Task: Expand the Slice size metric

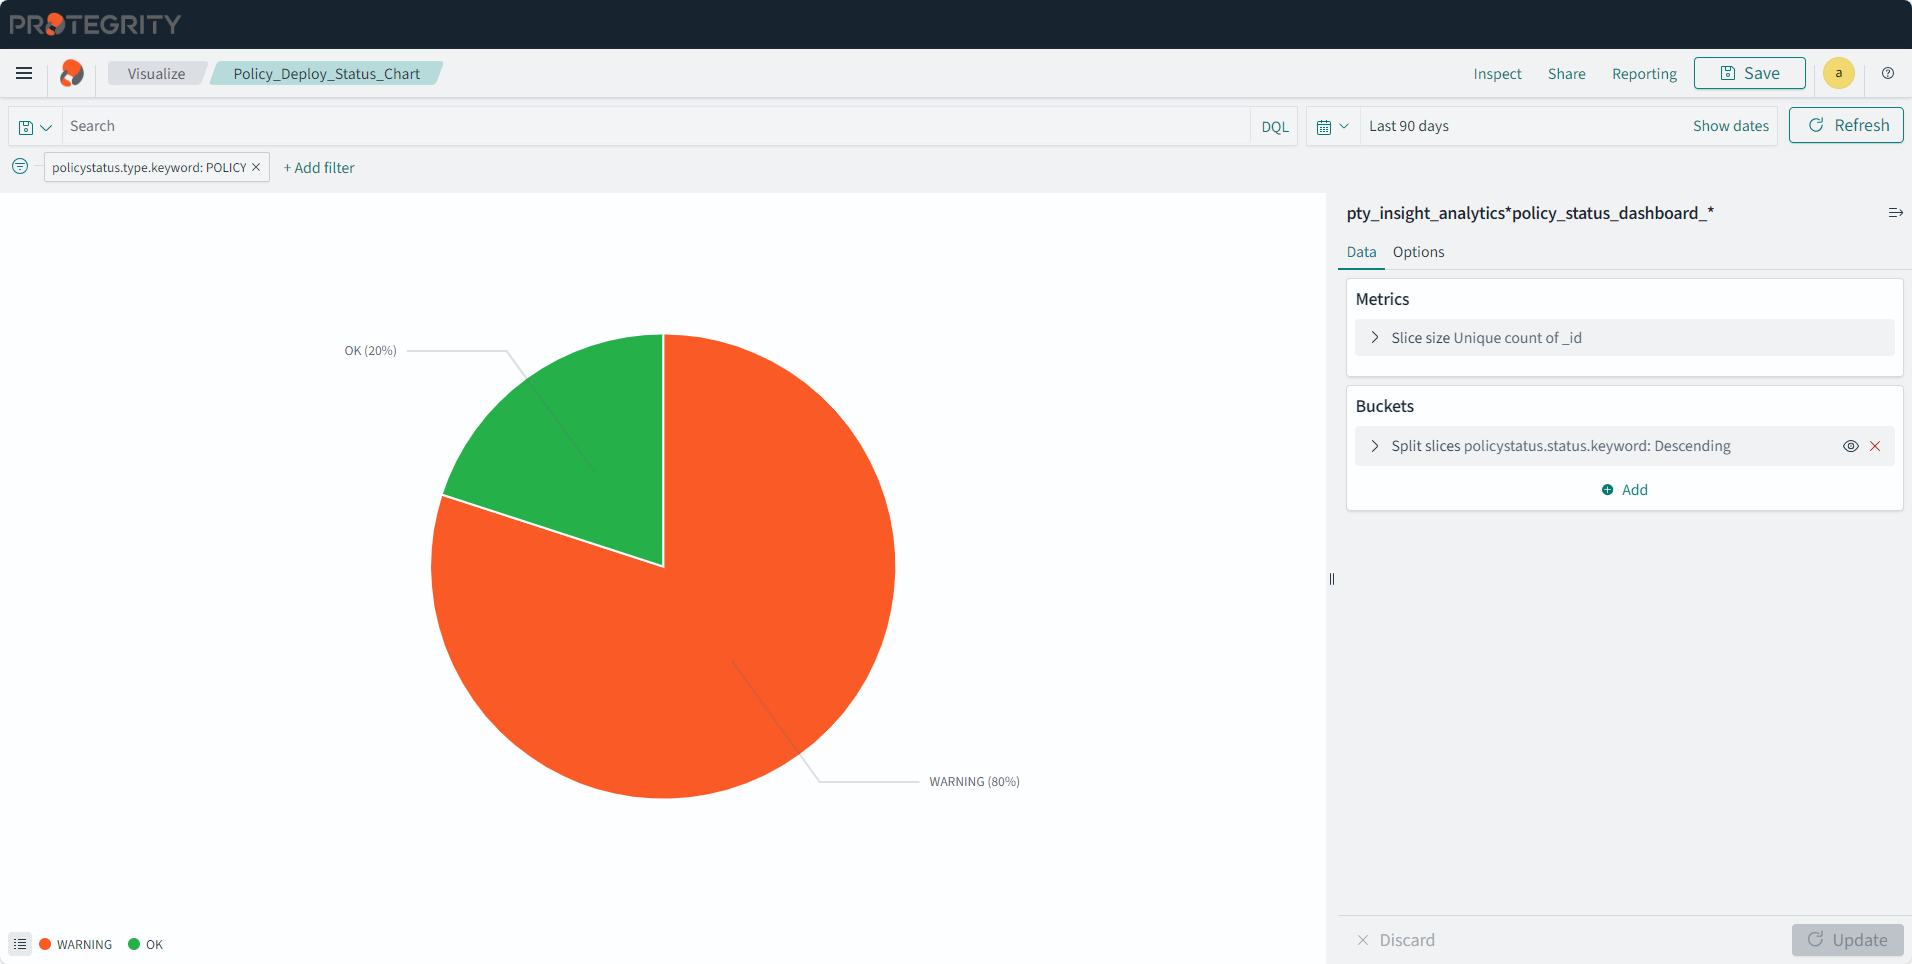Action: (x=1375, y=338)
